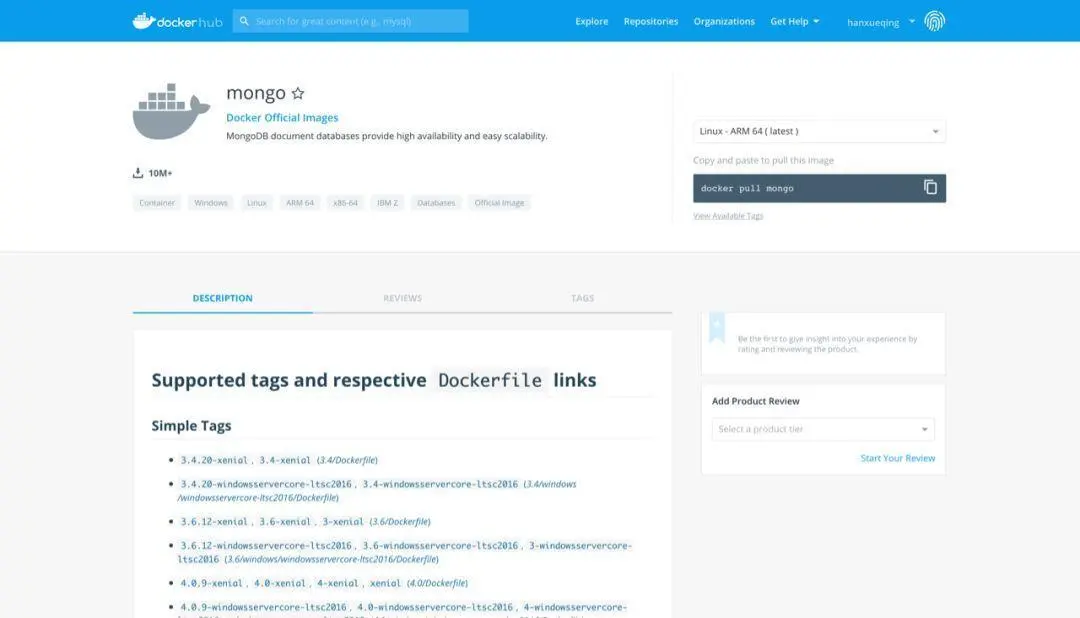Open 3.4-windowsservercore-ltsc2016 tag link
Screen dimensions: 1080x618
point(440,484)
